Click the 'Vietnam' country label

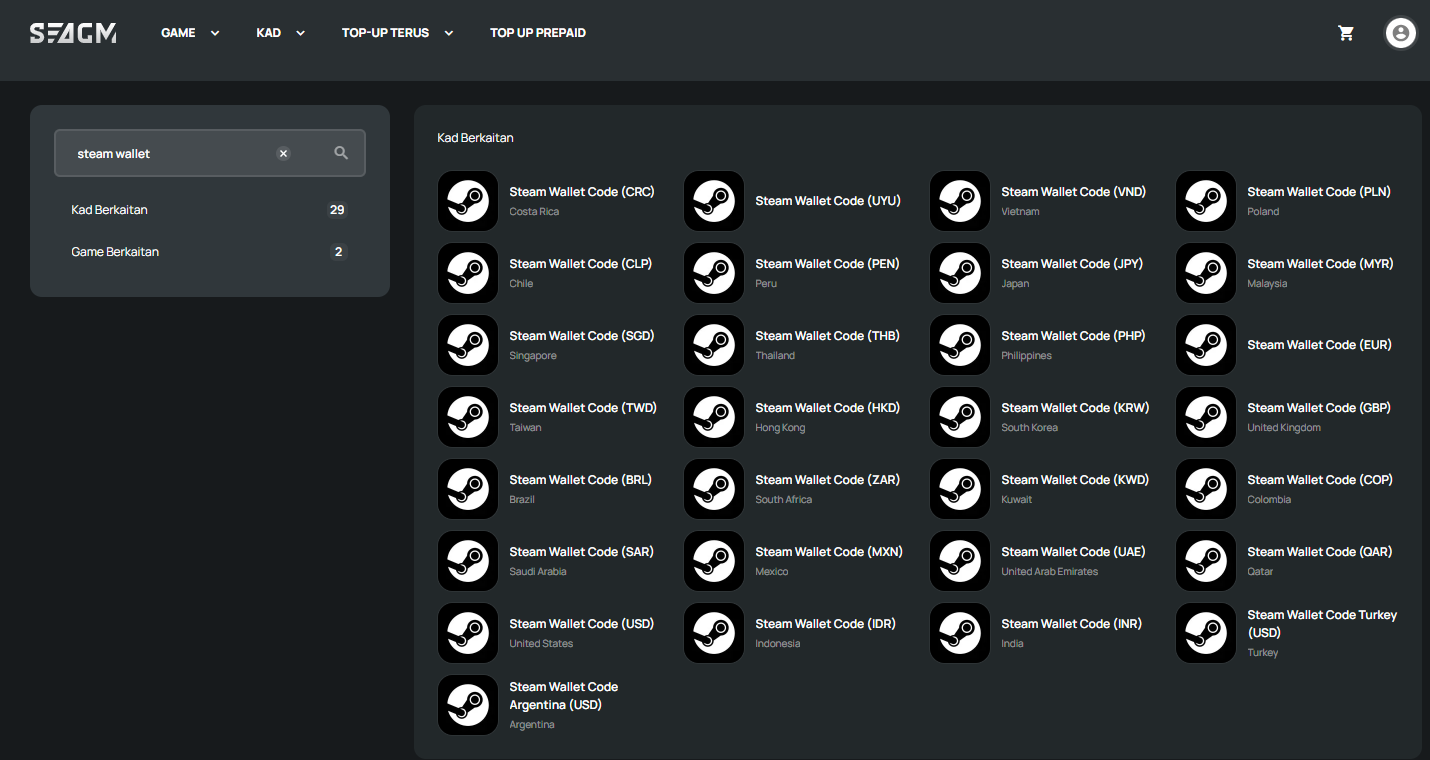pyautogui.click(x=1021, y=212)
